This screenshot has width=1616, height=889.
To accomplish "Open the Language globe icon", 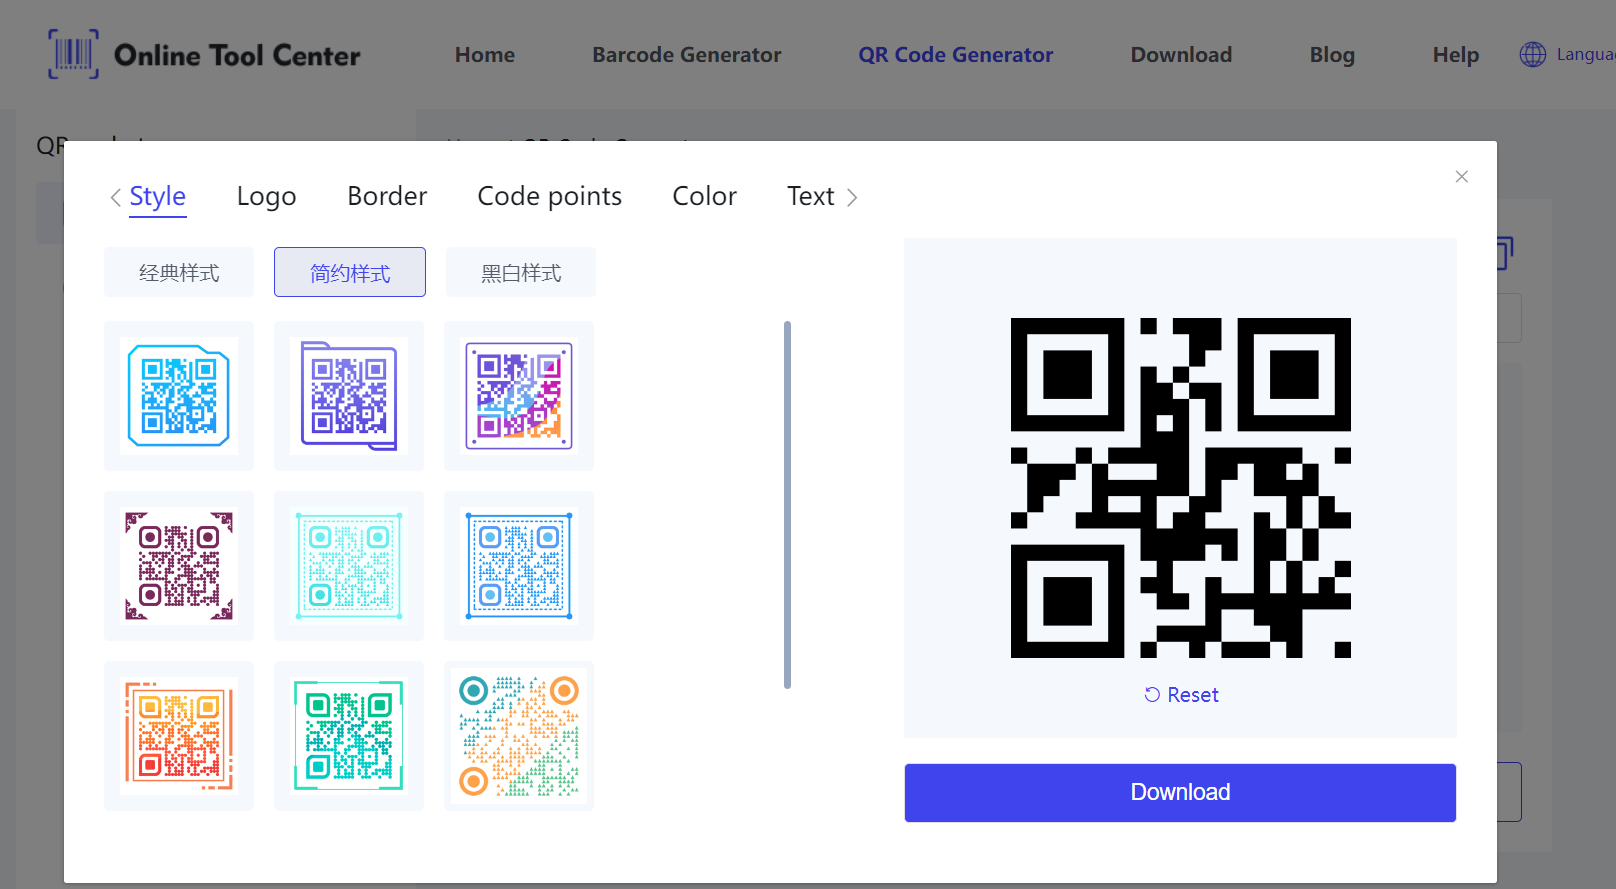I will coord(1532,55).
